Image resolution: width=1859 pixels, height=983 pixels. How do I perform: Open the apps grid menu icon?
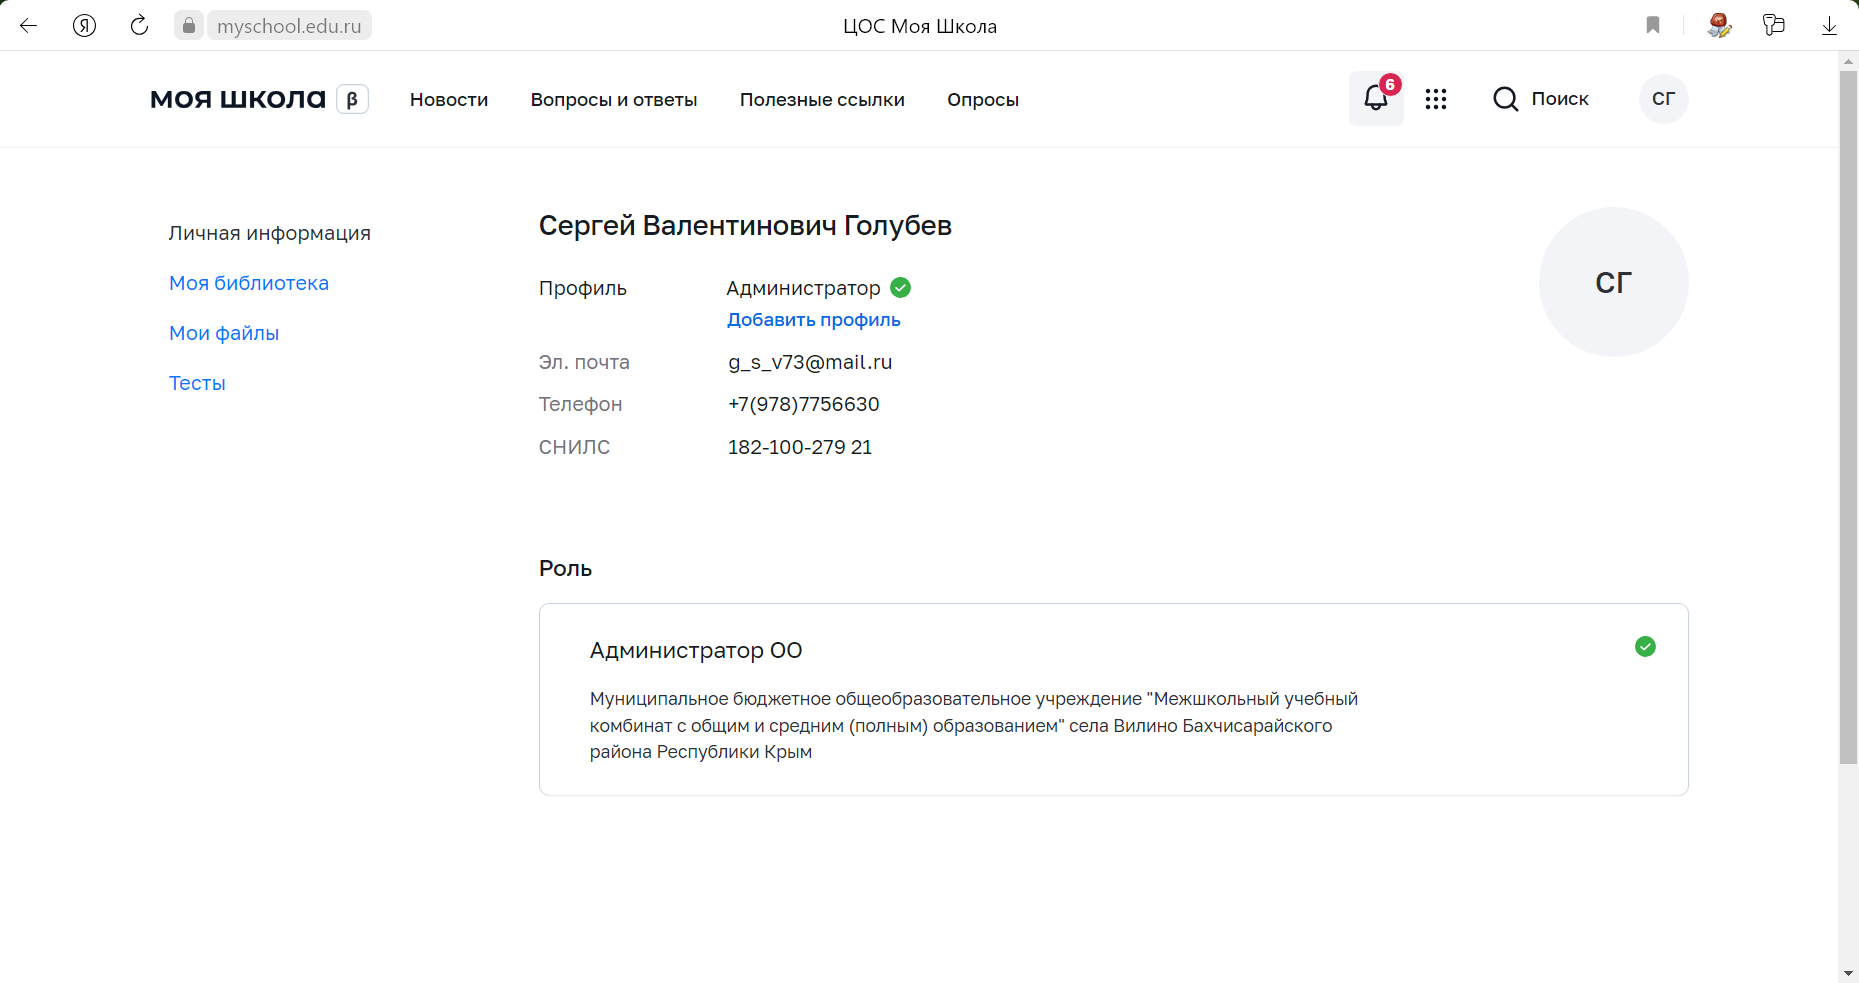pyautogui.click(x=1436, y=99)
